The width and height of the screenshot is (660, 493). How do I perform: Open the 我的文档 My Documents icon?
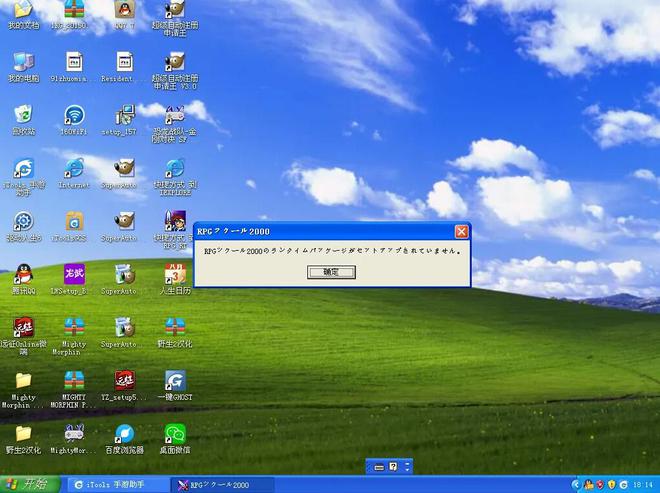24,15
